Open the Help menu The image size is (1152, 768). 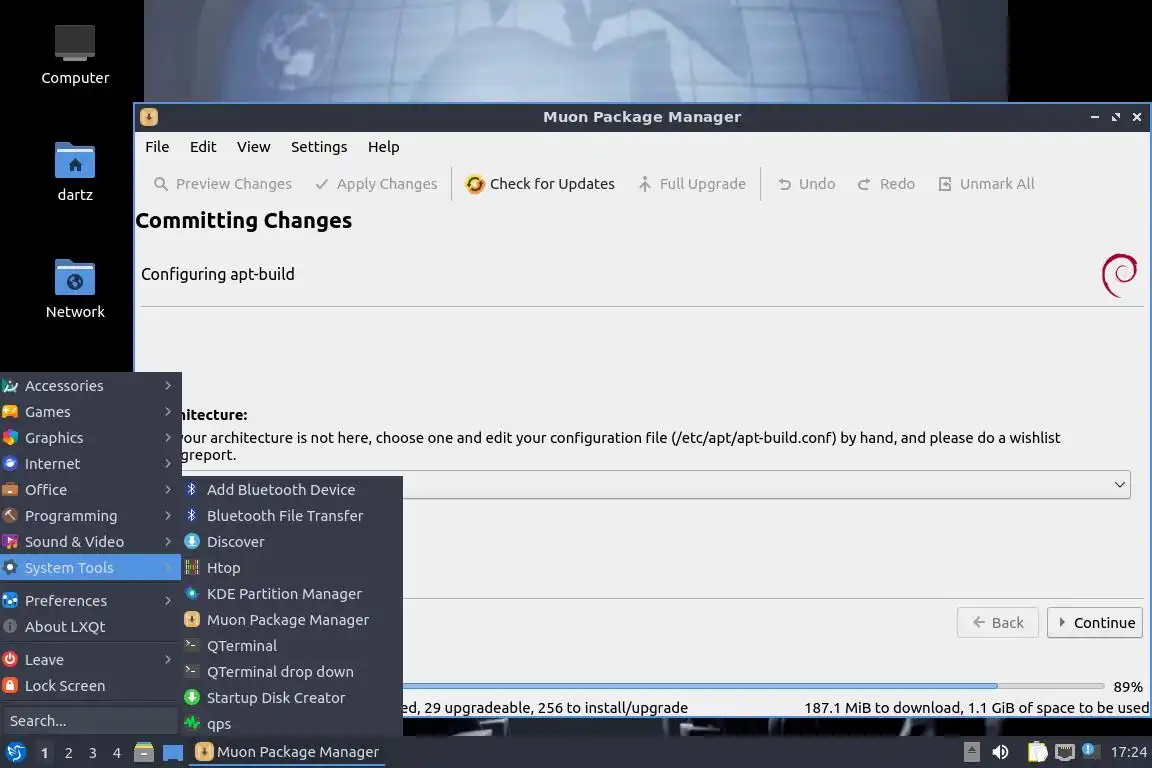[384, 147]
